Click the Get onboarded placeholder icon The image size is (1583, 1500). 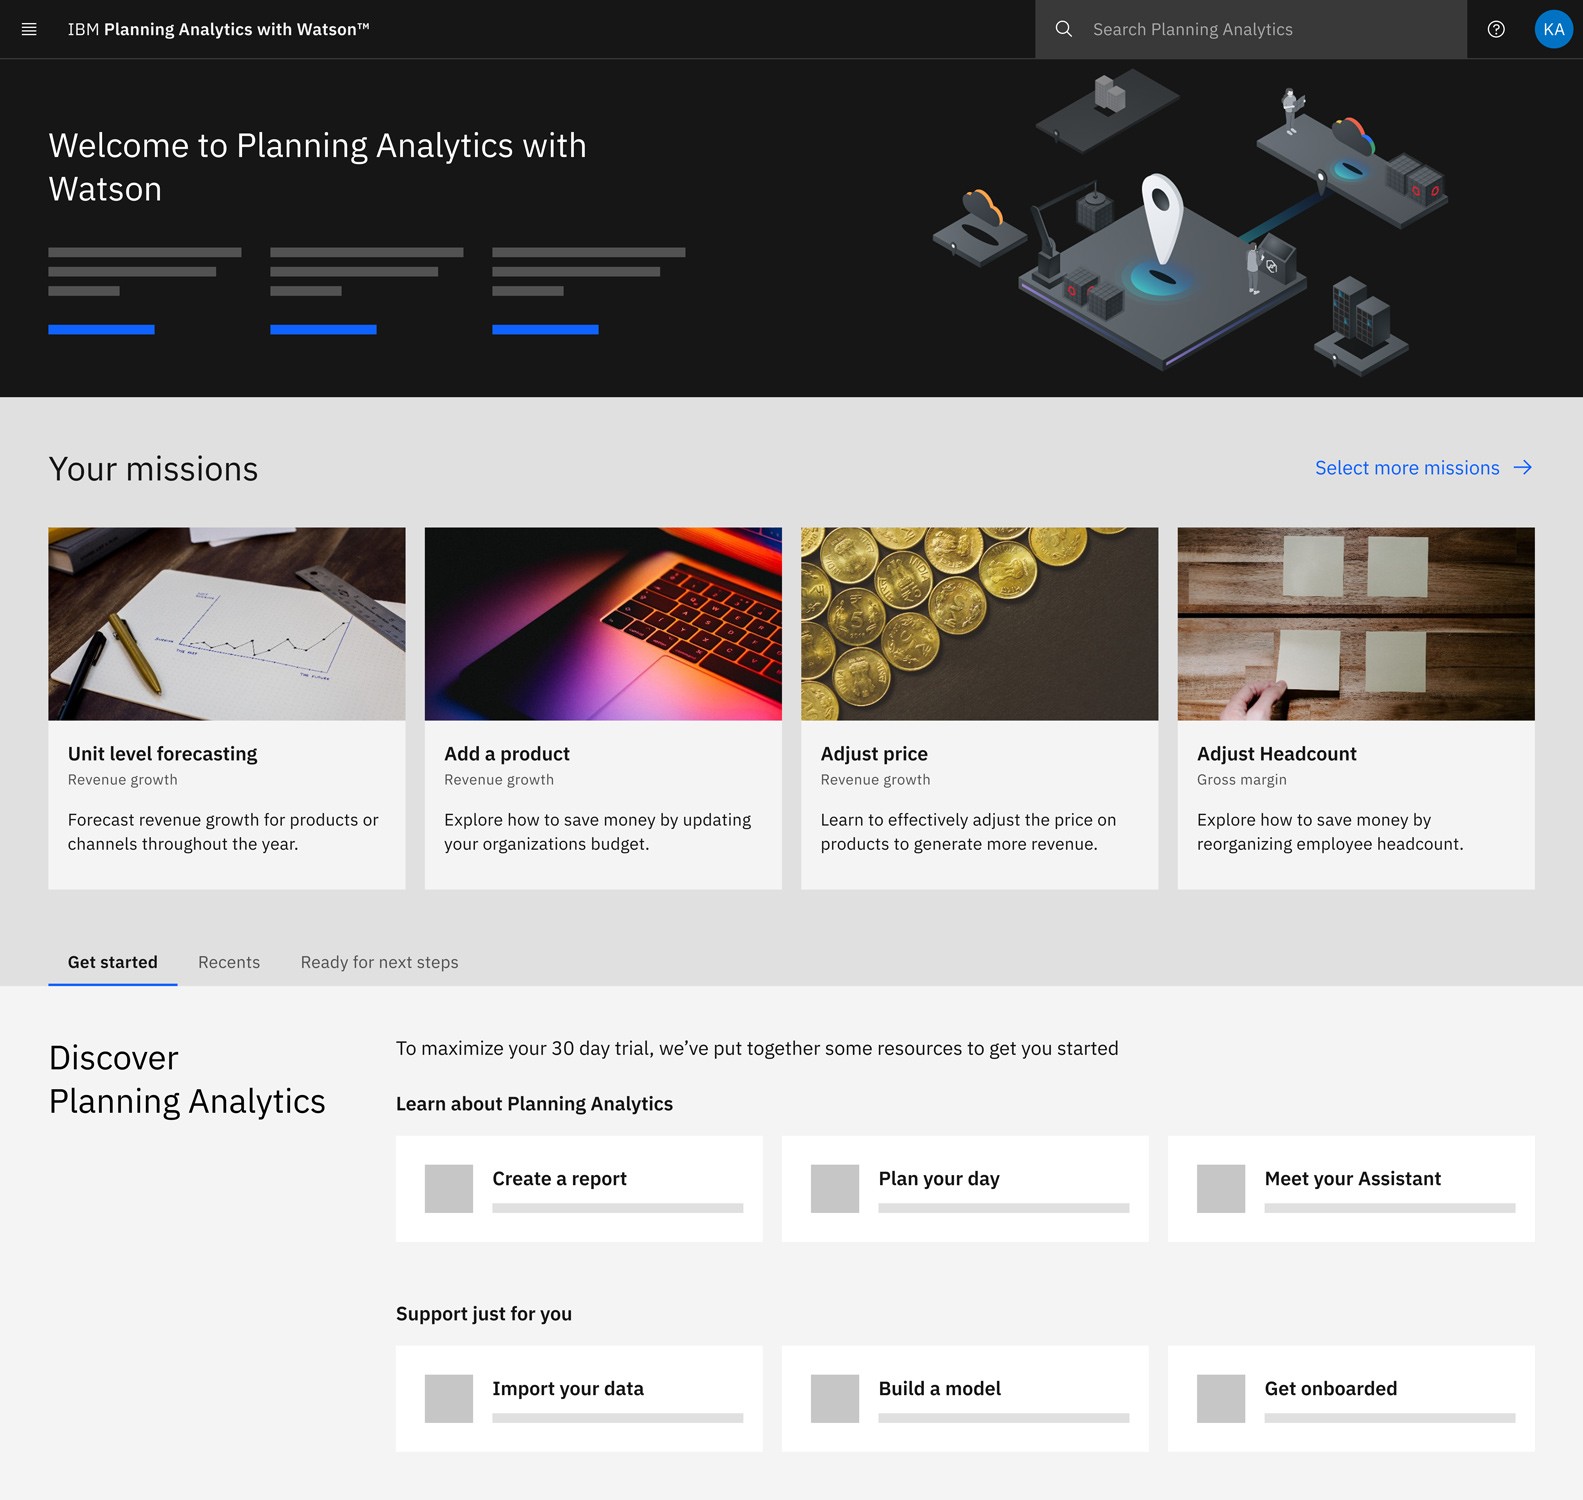[x=1221, y=1399]
